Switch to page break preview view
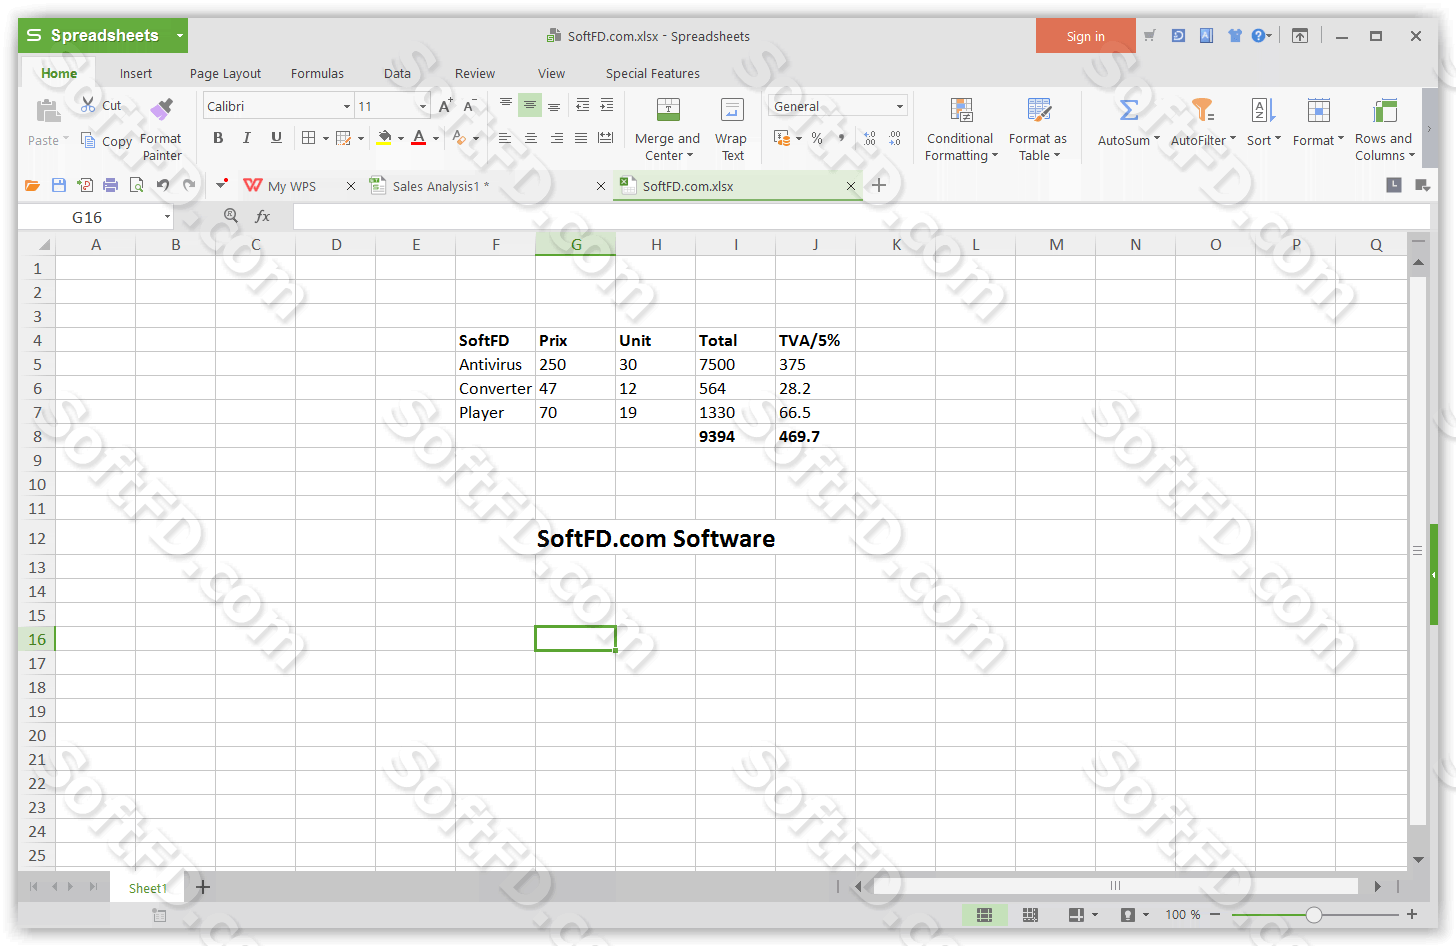 click(1030, 914)
